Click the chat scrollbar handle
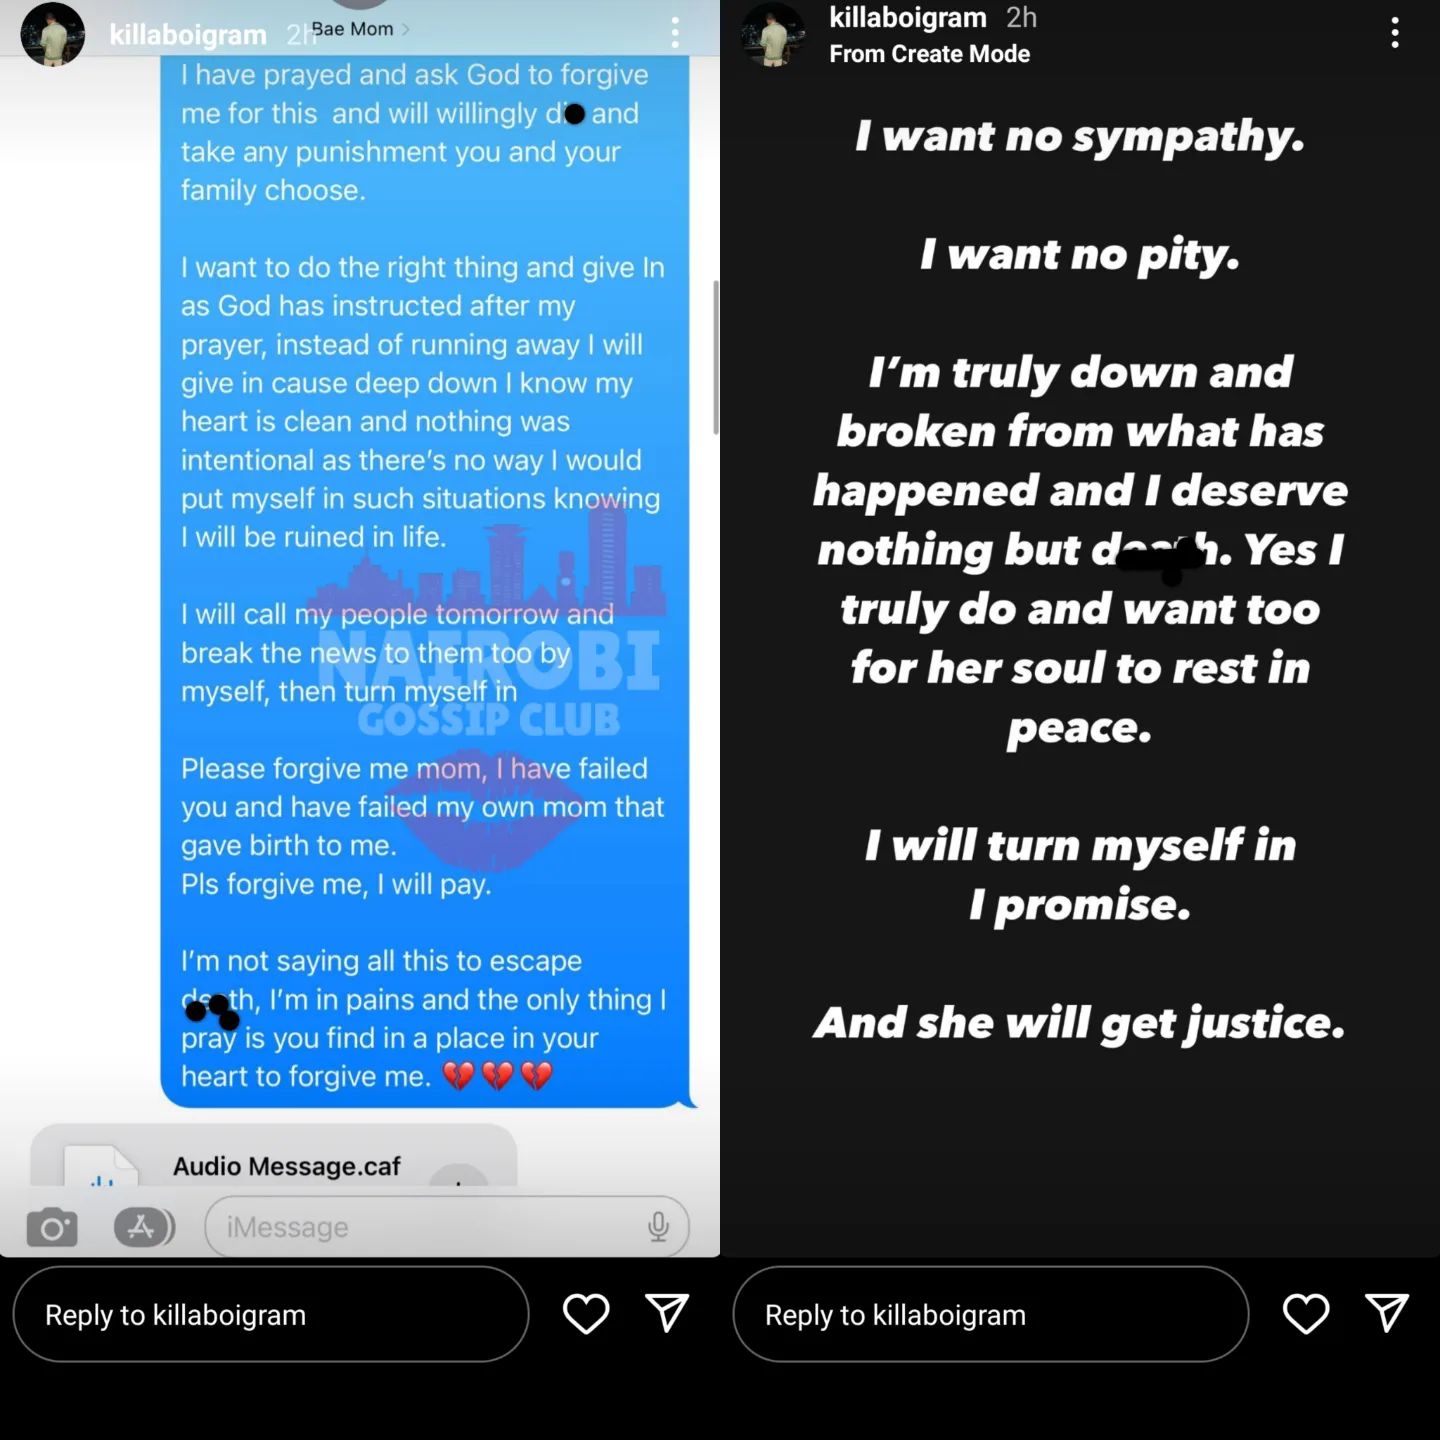This screenshot has width=1440, height=1440. (x=715, y=357)
